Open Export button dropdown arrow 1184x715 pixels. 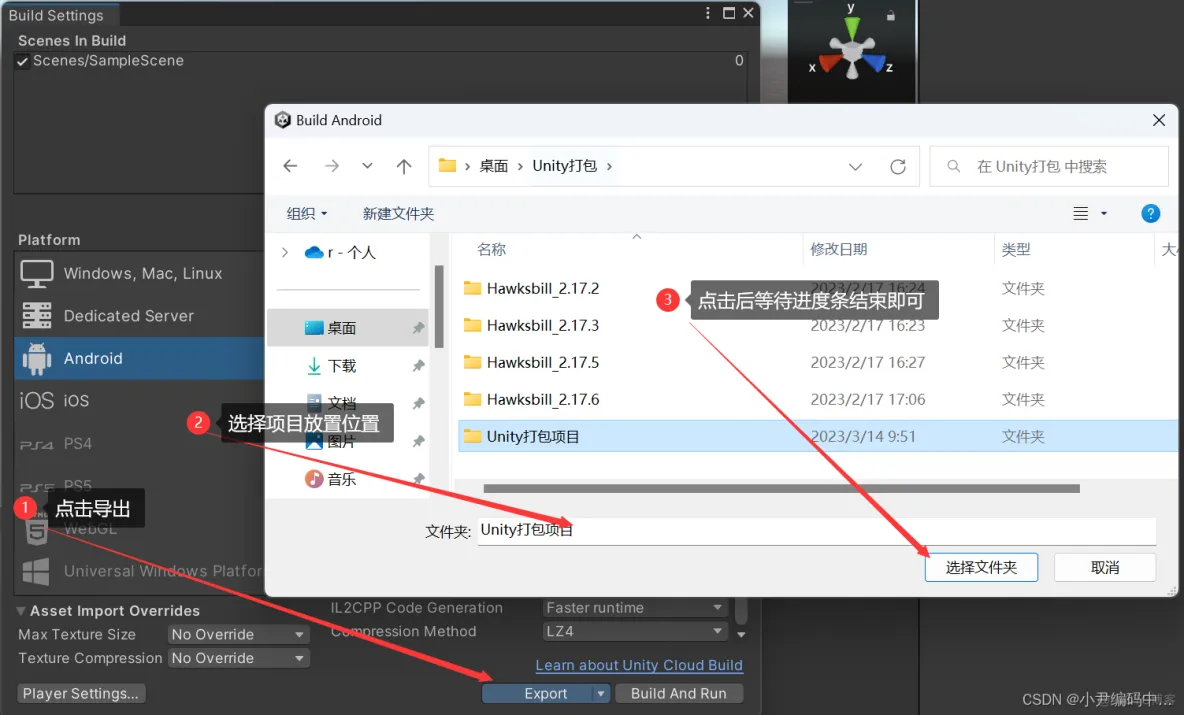tap(601, 693)
